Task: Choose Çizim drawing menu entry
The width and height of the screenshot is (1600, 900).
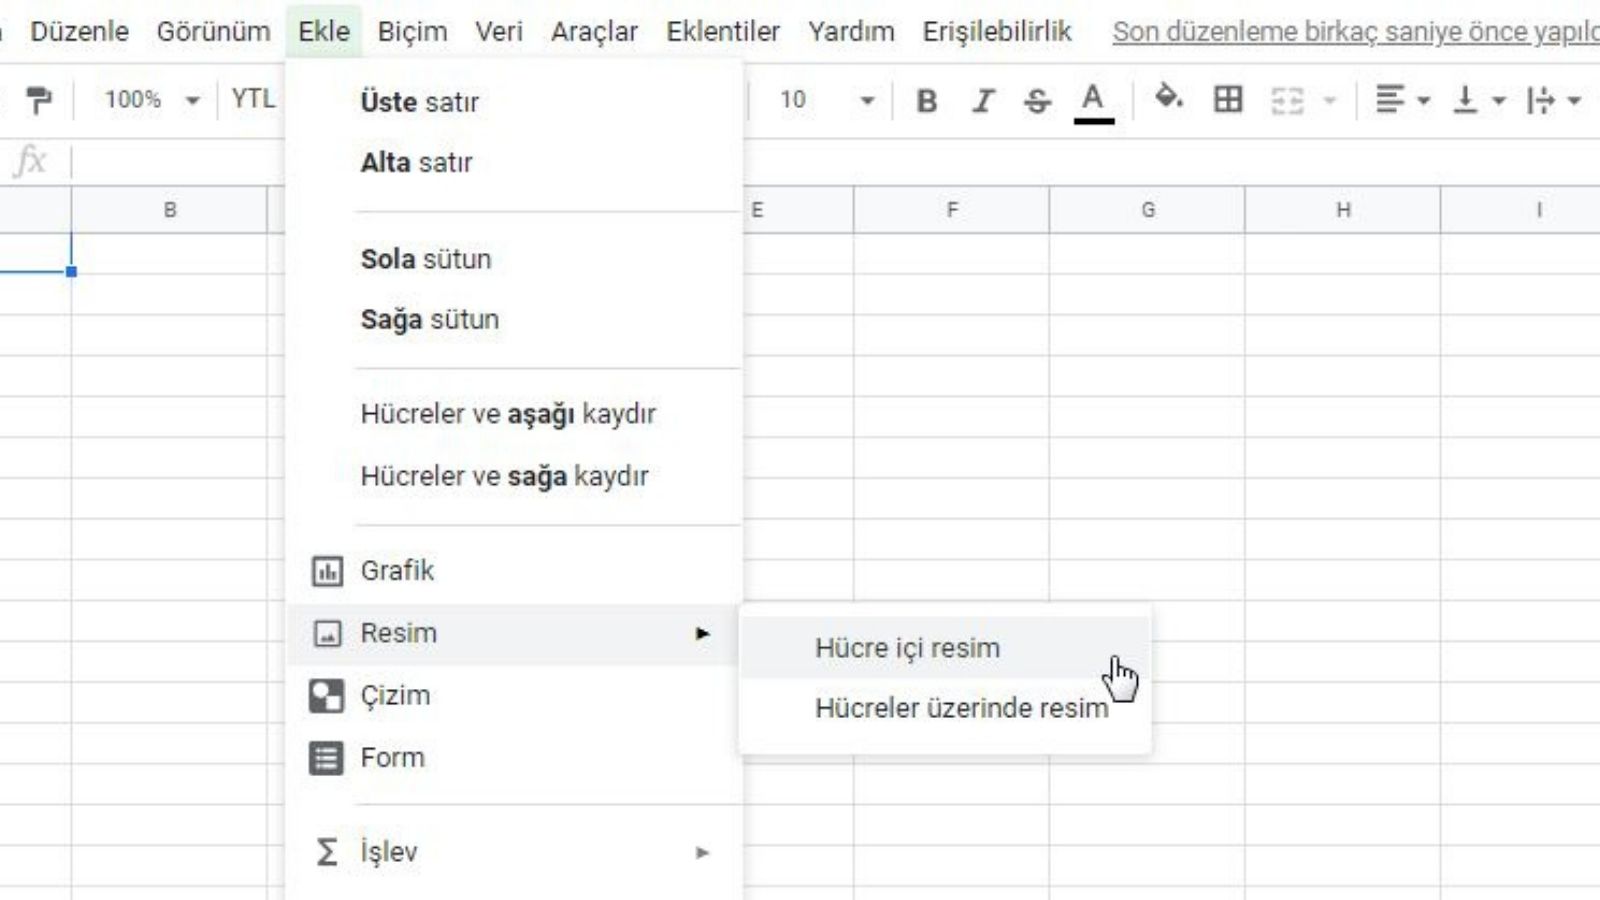Action: point(395,696)
